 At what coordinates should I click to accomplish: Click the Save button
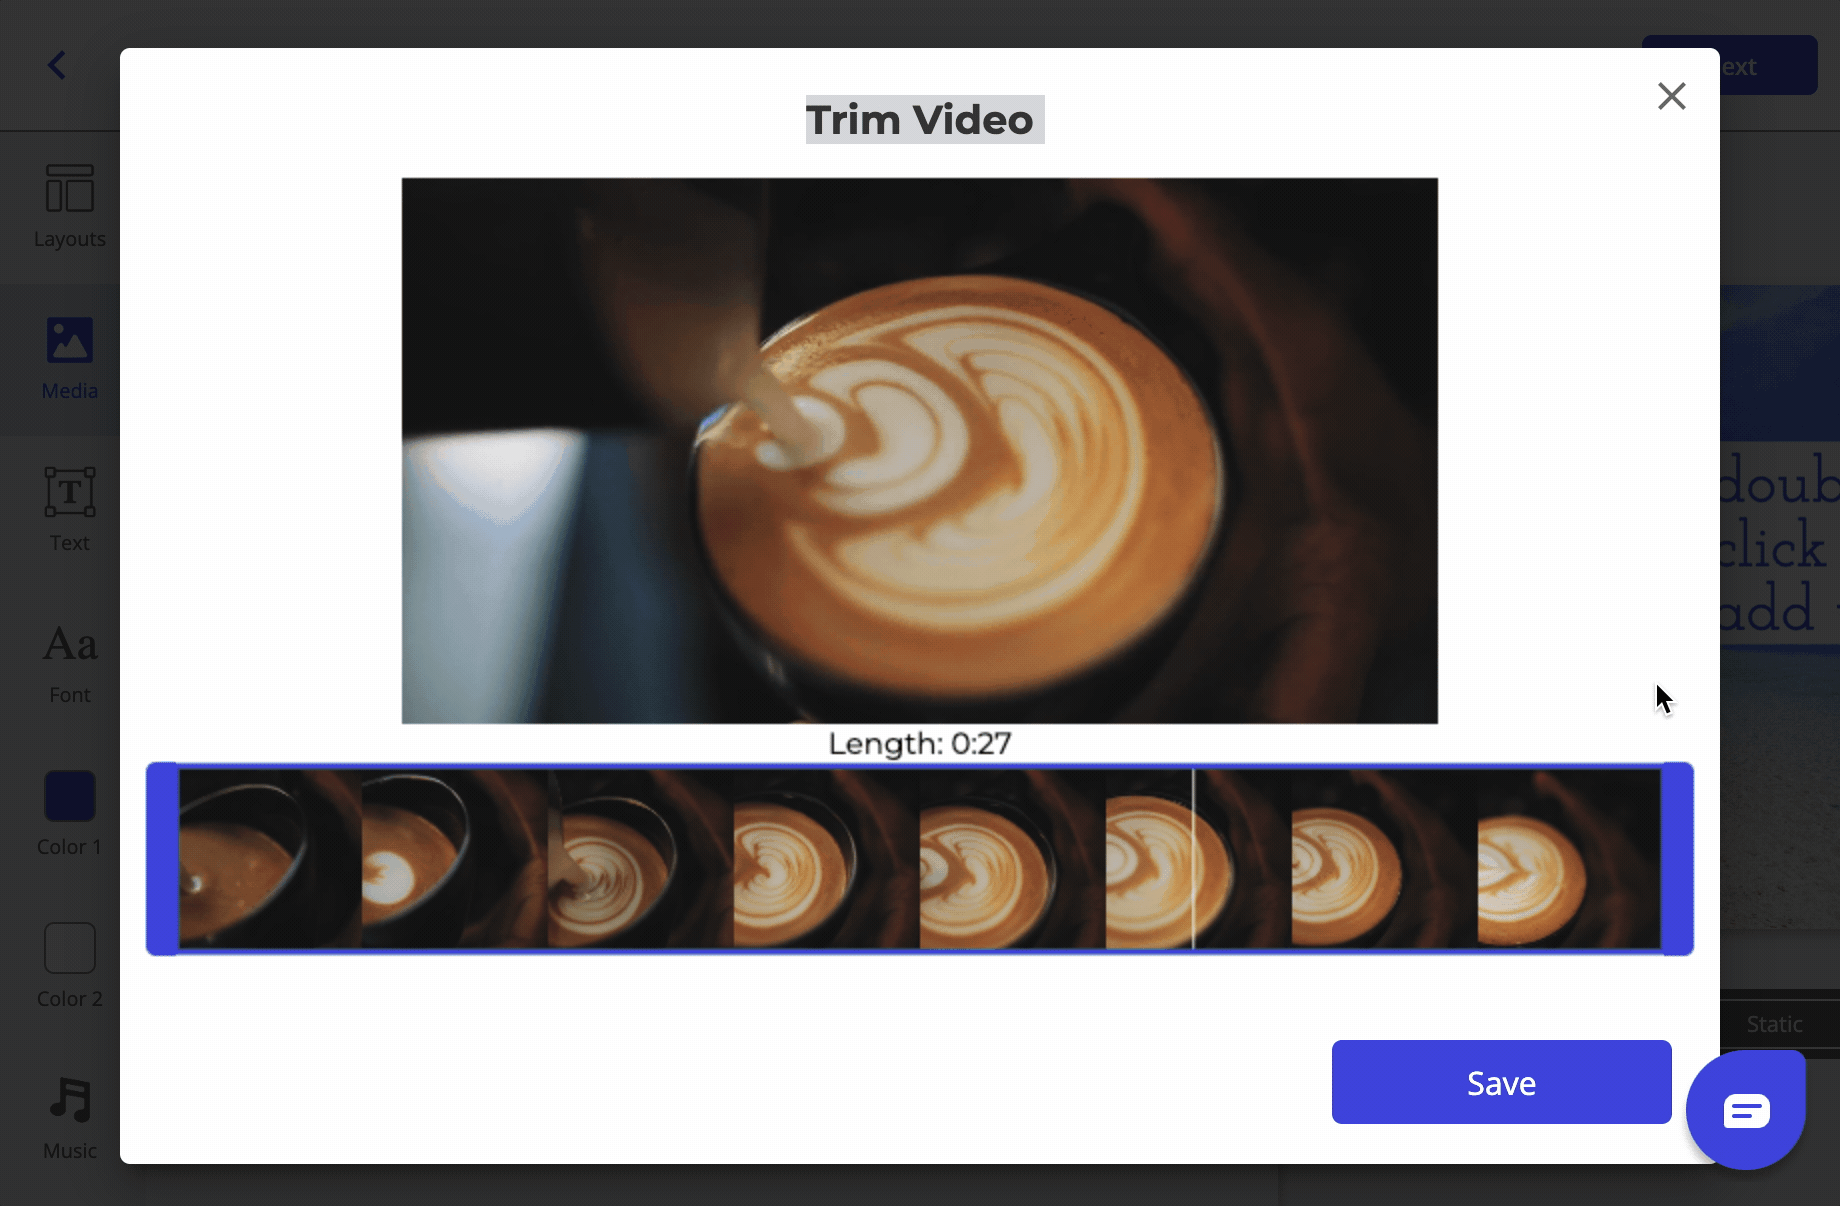click(1500, 1082)
